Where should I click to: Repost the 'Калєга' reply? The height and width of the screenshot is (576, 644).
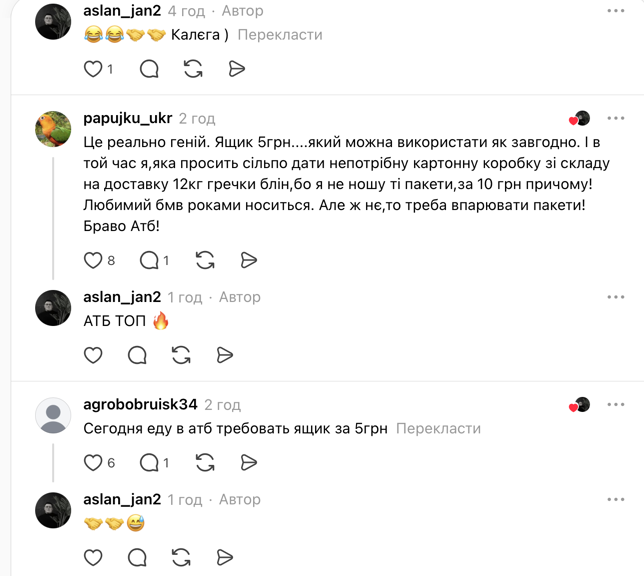(x=193, y=69)
